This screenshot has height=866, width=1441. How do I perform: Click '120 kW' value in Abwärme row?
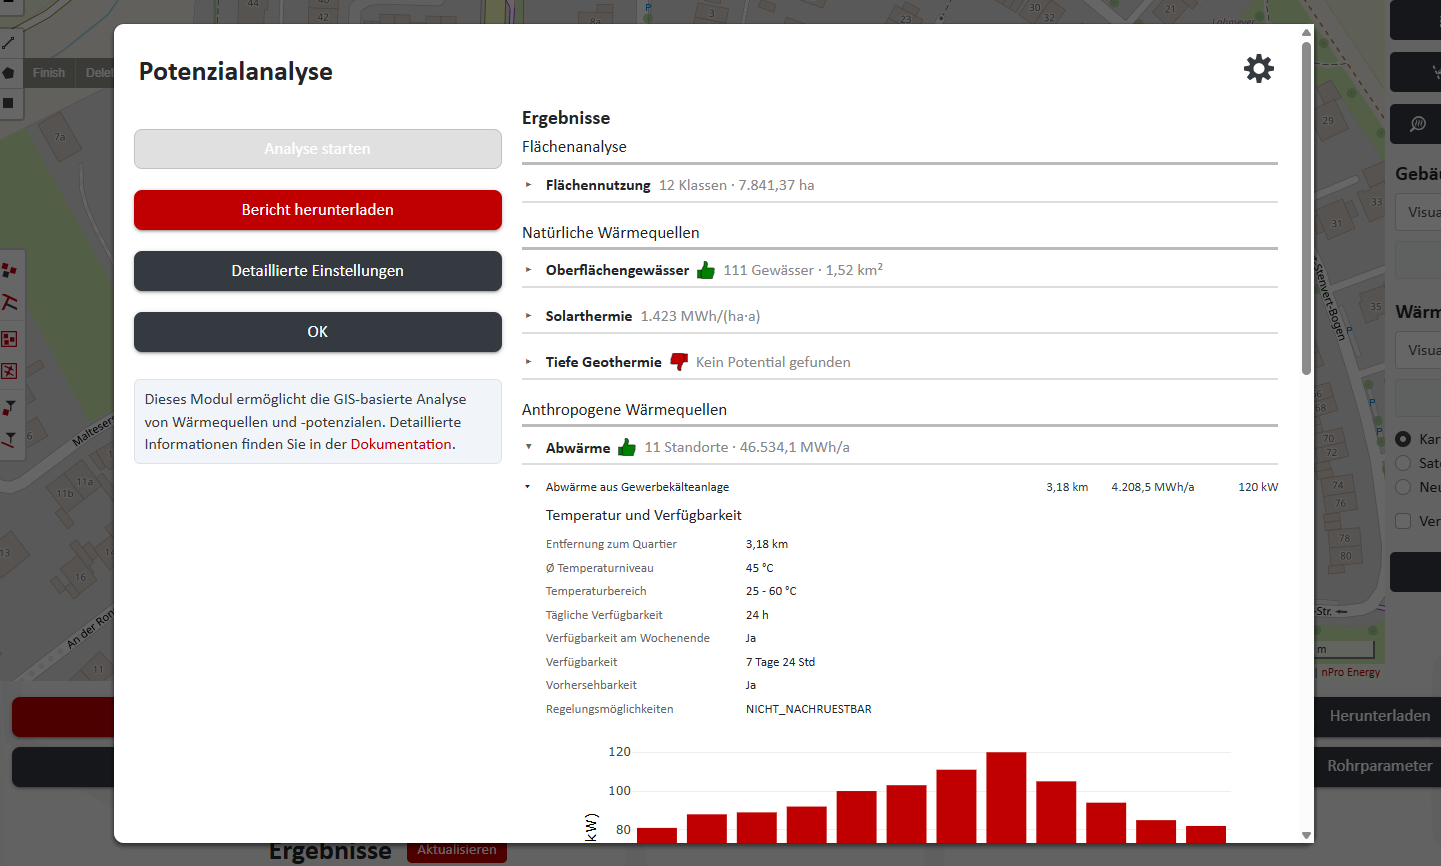(x=1258, y=487)
